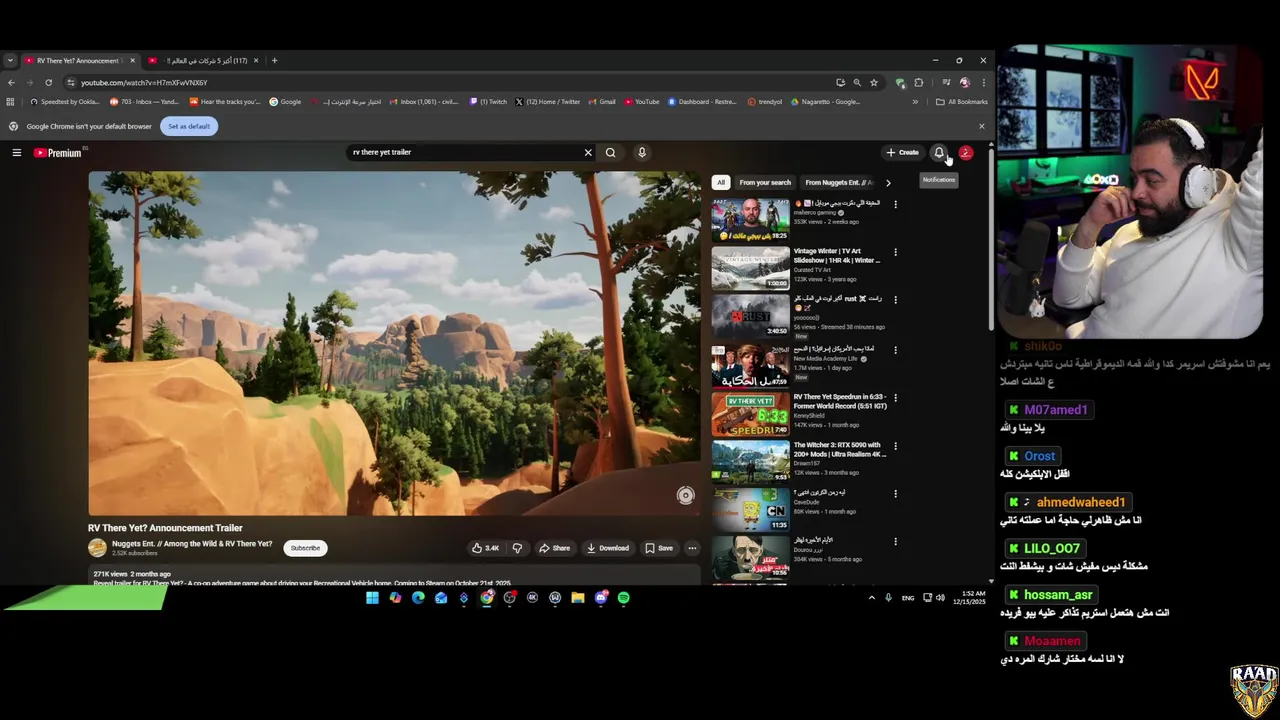Open the Chrome tab search dropdown
1280x720 pixels.
click(10, 61)
